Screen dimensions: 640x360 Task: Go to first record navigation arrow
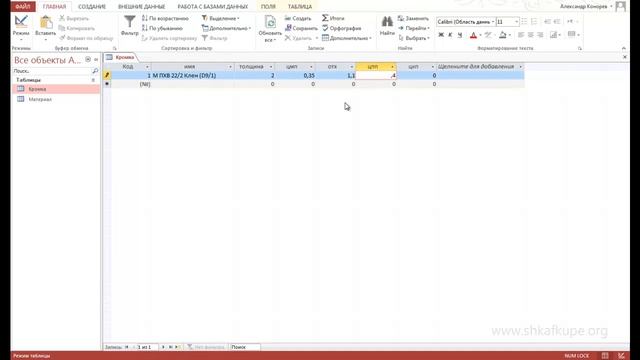(x=127, y=347)
